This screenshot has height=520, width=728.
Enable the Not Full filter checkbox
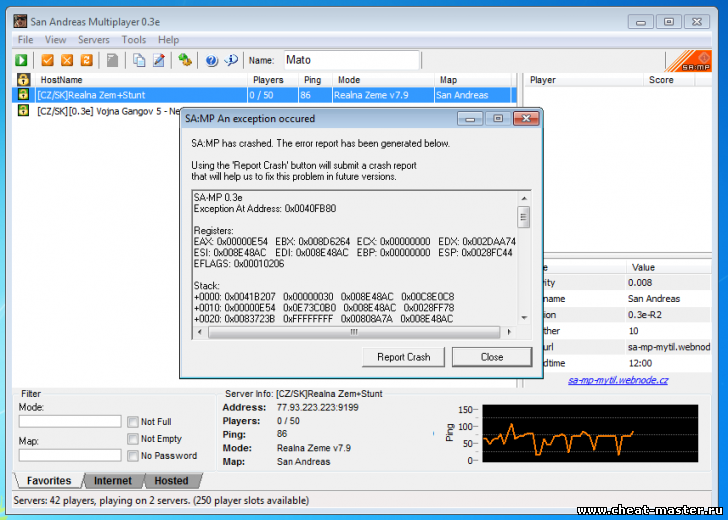pos(133,422)
